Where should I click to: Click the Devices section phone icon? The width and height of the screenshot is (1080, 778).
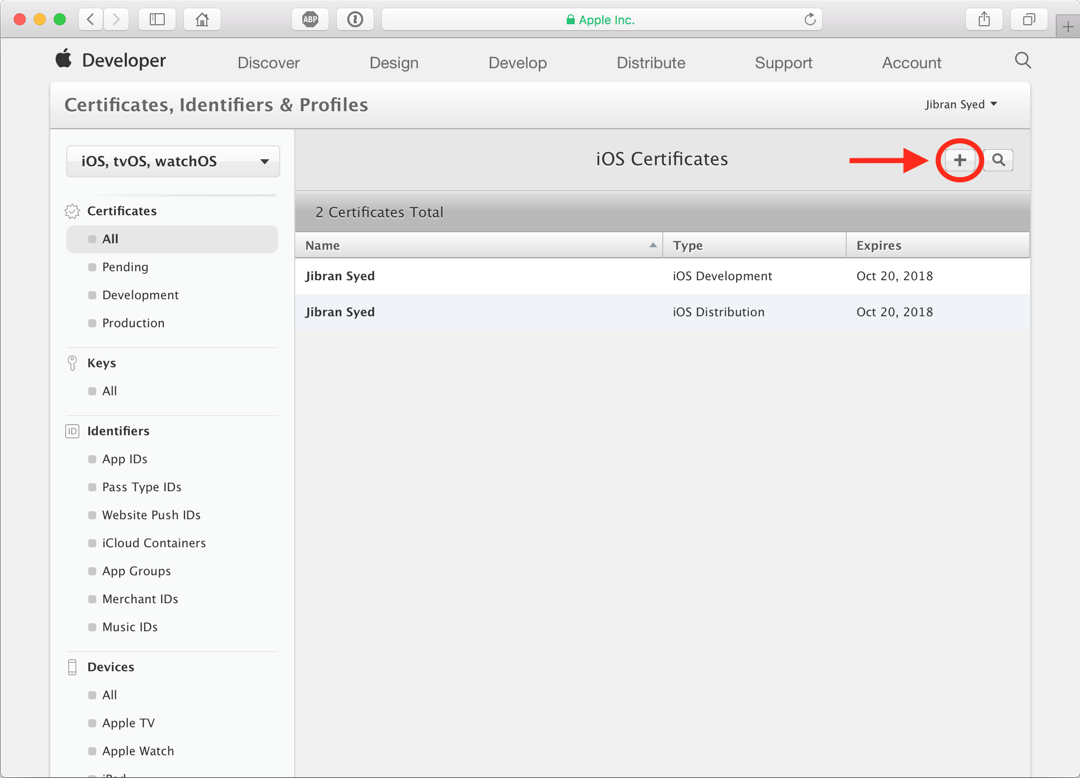click(x=72, y=667)
